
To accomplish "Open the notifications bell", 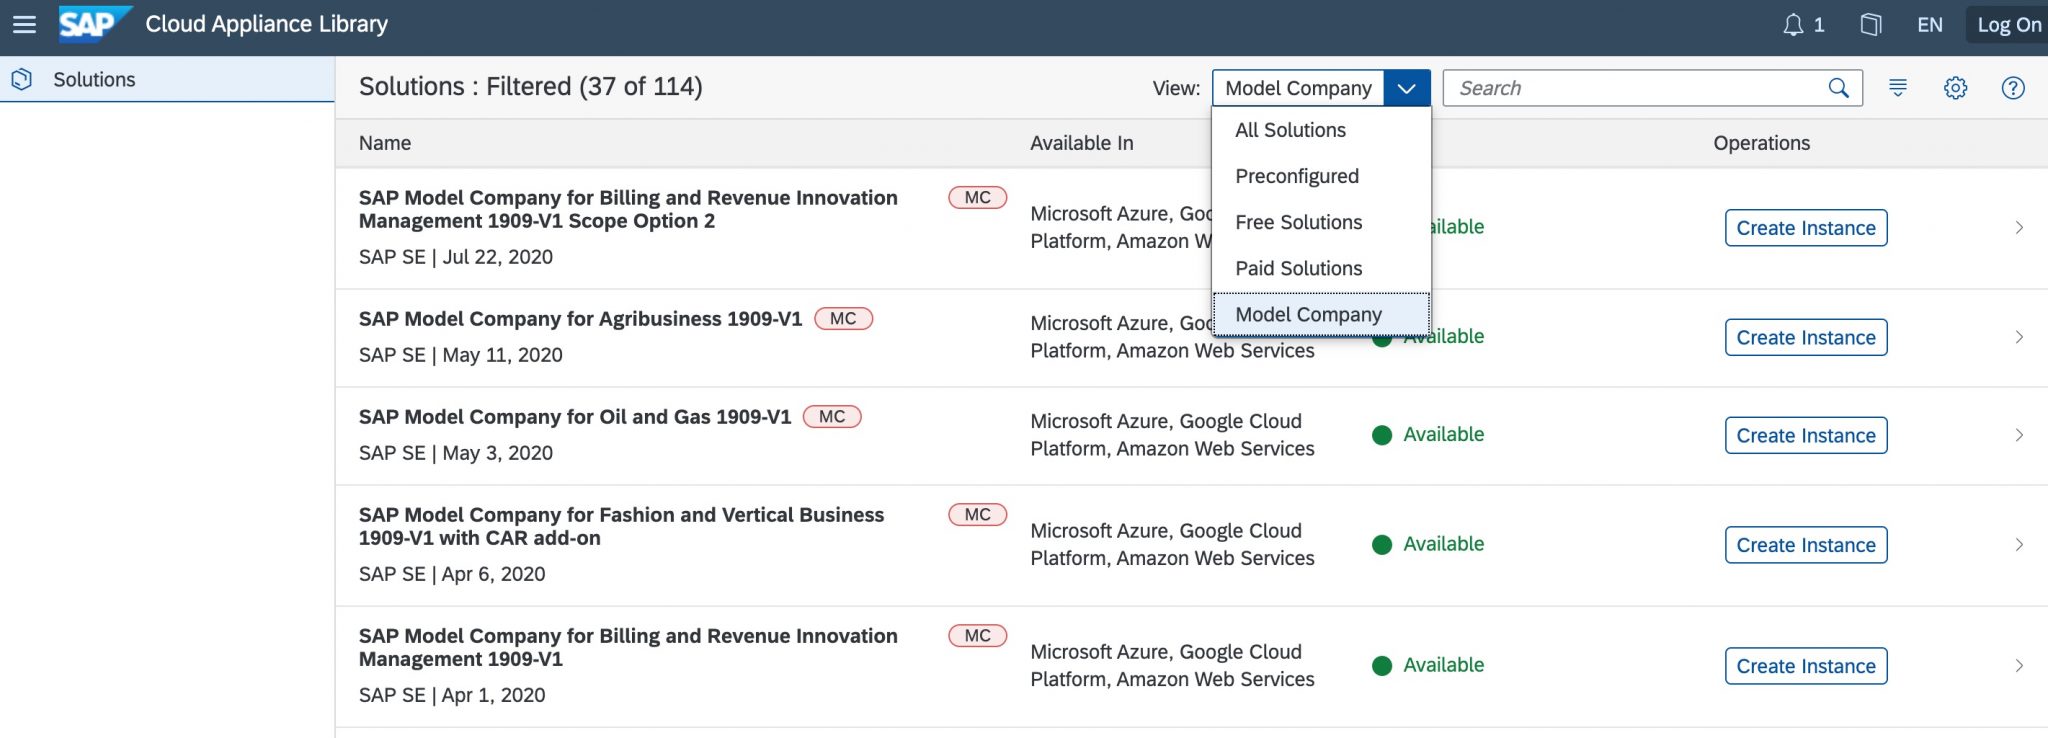I will point(1794,25).
